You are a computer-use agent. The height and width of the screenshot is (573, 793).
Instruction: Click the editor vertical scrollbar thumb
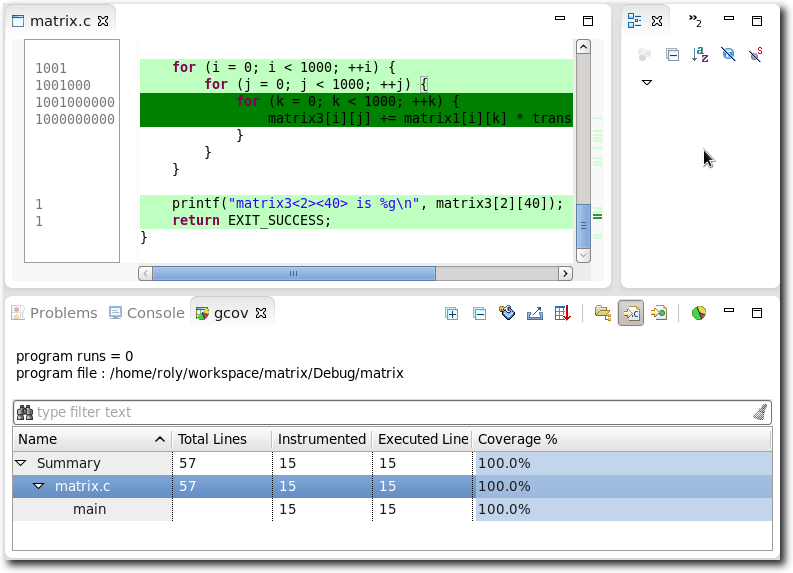[583, 226]
